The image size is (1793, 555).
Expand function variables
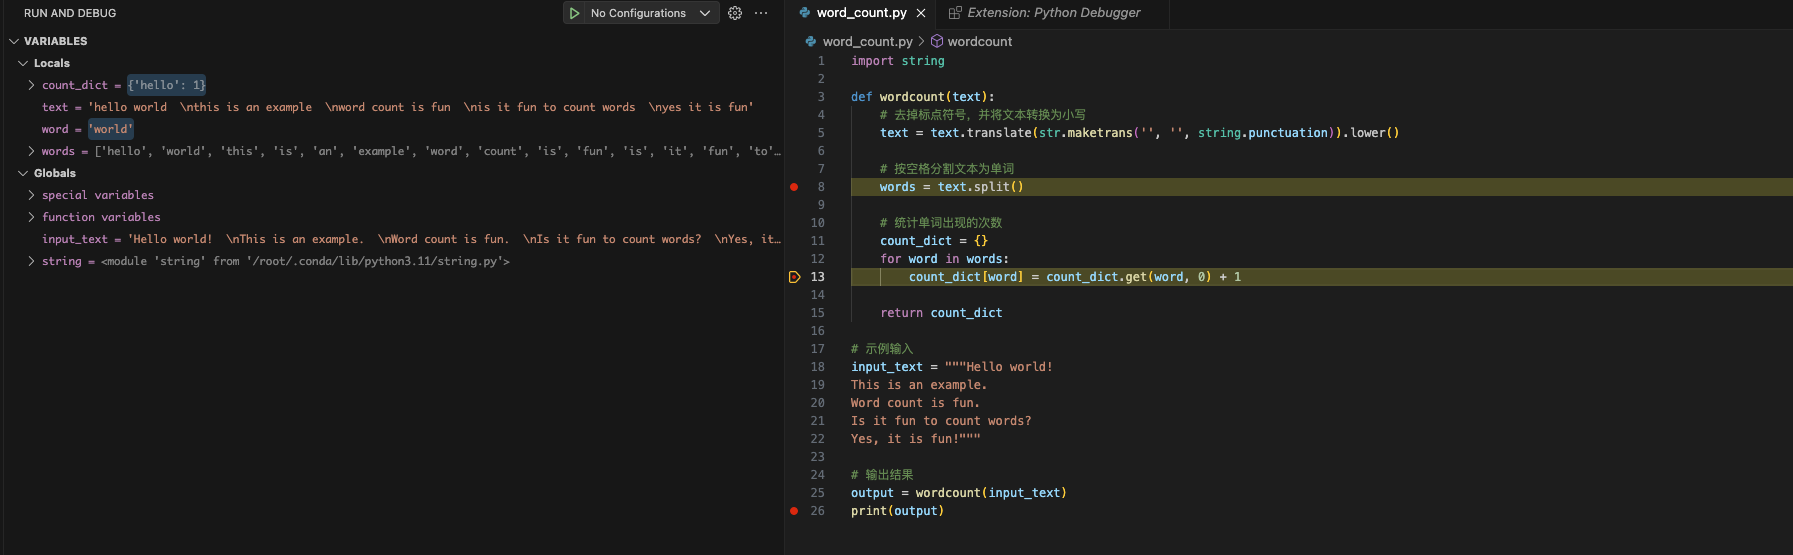coord(31,217)
